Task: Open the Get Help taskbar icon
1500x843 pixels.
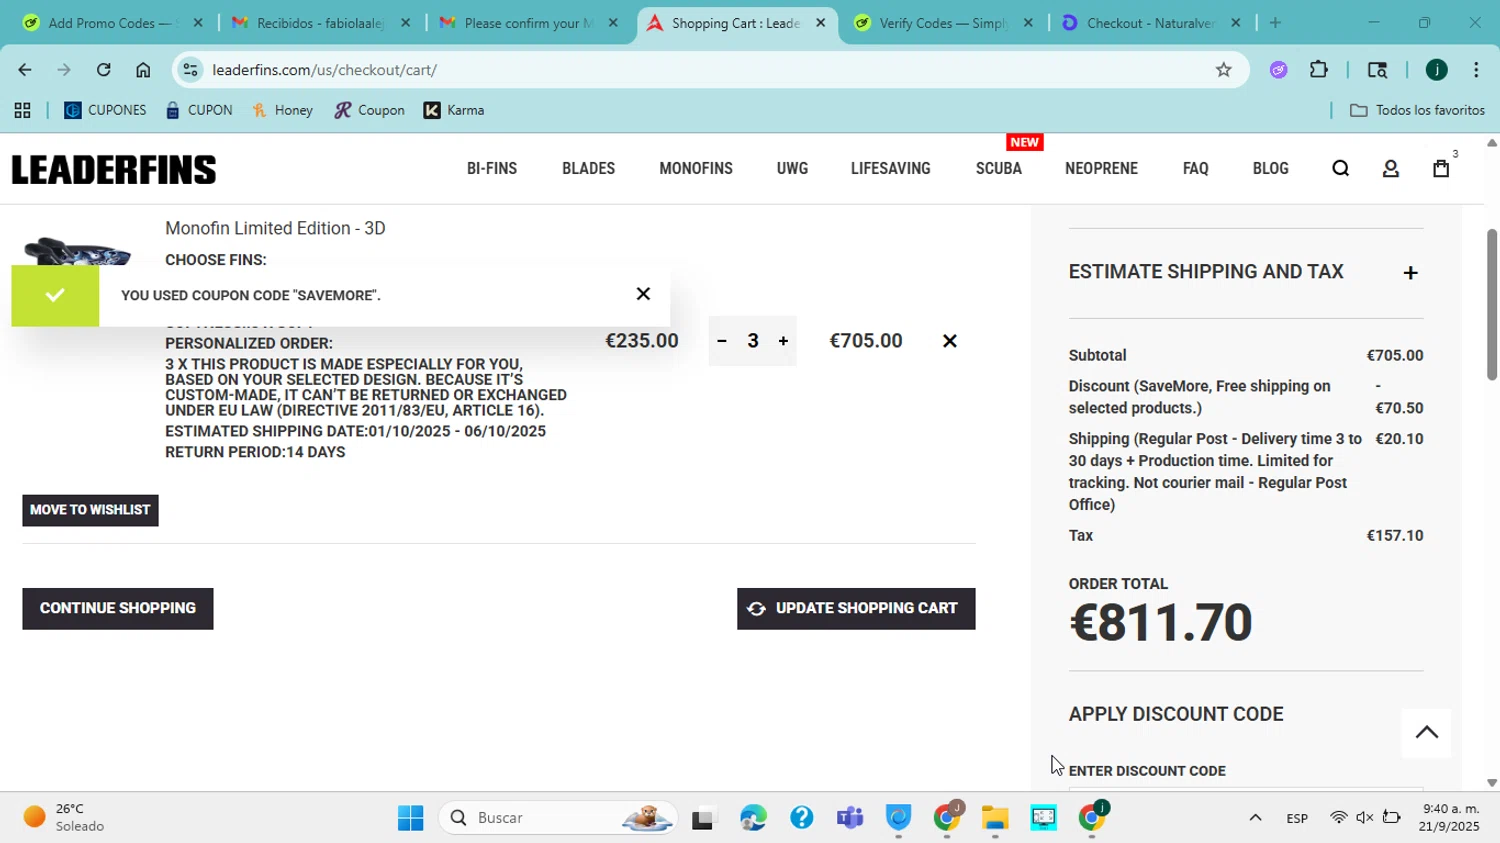Action: tap(802, 819)
